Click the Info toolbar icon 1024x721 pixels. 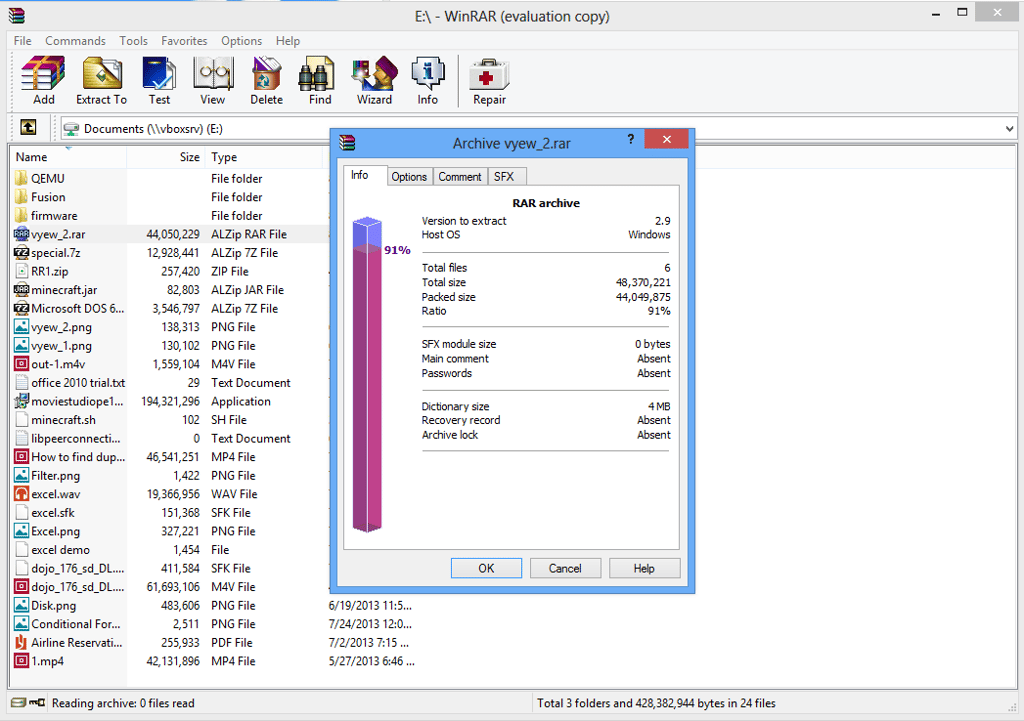(x=428, y=80)
